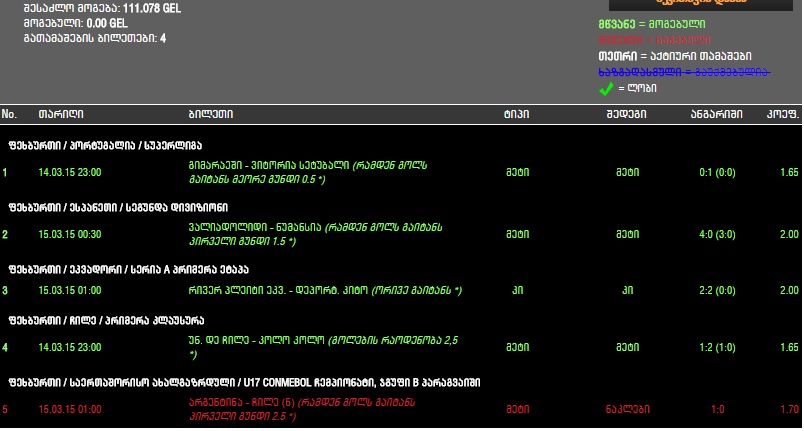804x431 pixels.
Task: Click the white legend entry "თეთრი = აქტიური თამაშები"
Action: coord(675,56)
